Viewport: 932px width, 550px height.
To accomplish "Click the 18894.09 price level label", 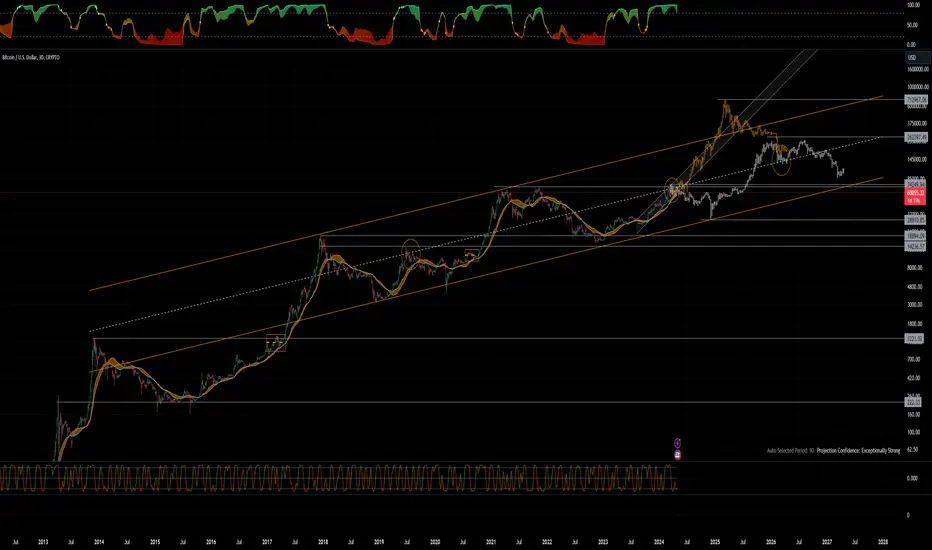I will [x=915, y=236].
